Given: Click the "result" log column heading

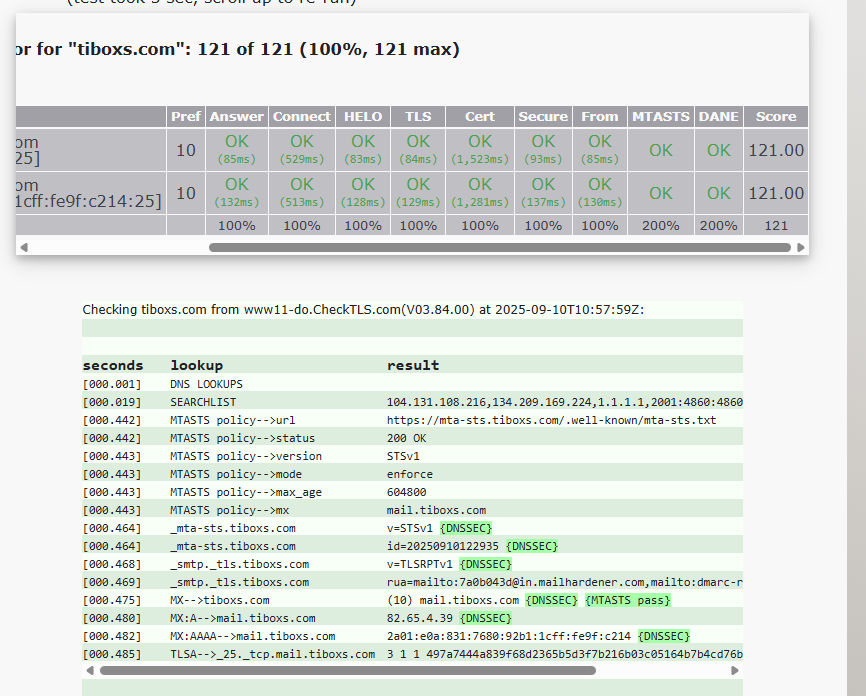Looking at the screenshot, I should point(413,366).
